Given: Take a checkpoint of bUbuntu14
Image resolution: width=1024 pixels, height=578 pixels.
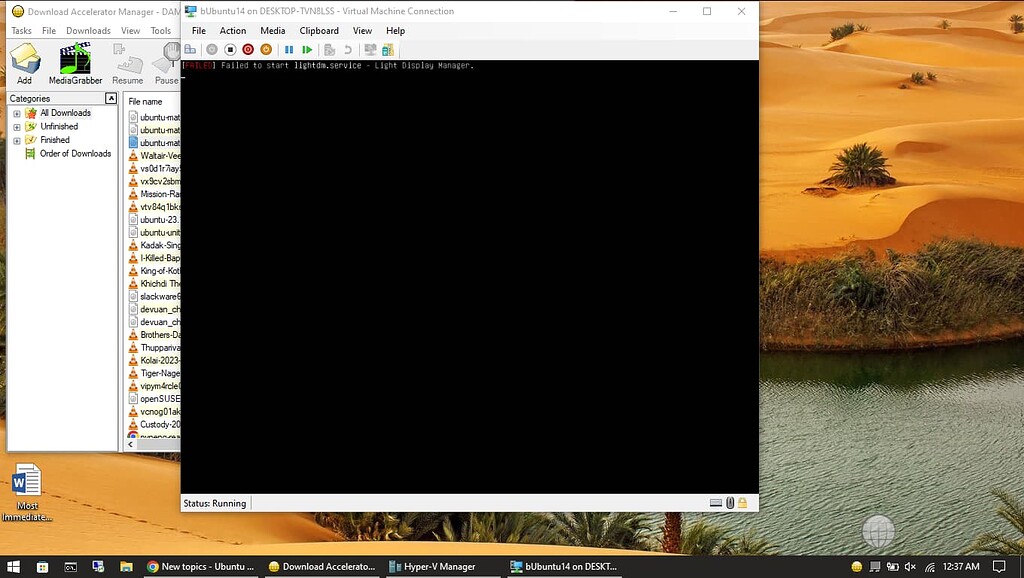Looking at the screenshot, I should point(331,49).
